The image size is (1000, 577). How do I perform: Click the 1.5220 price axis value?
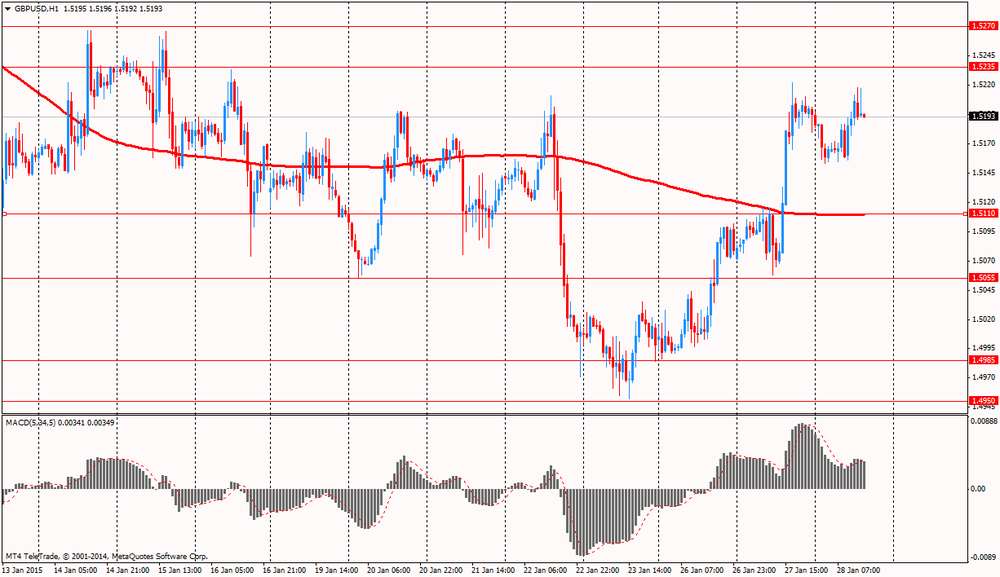click(x=983, y=84)
